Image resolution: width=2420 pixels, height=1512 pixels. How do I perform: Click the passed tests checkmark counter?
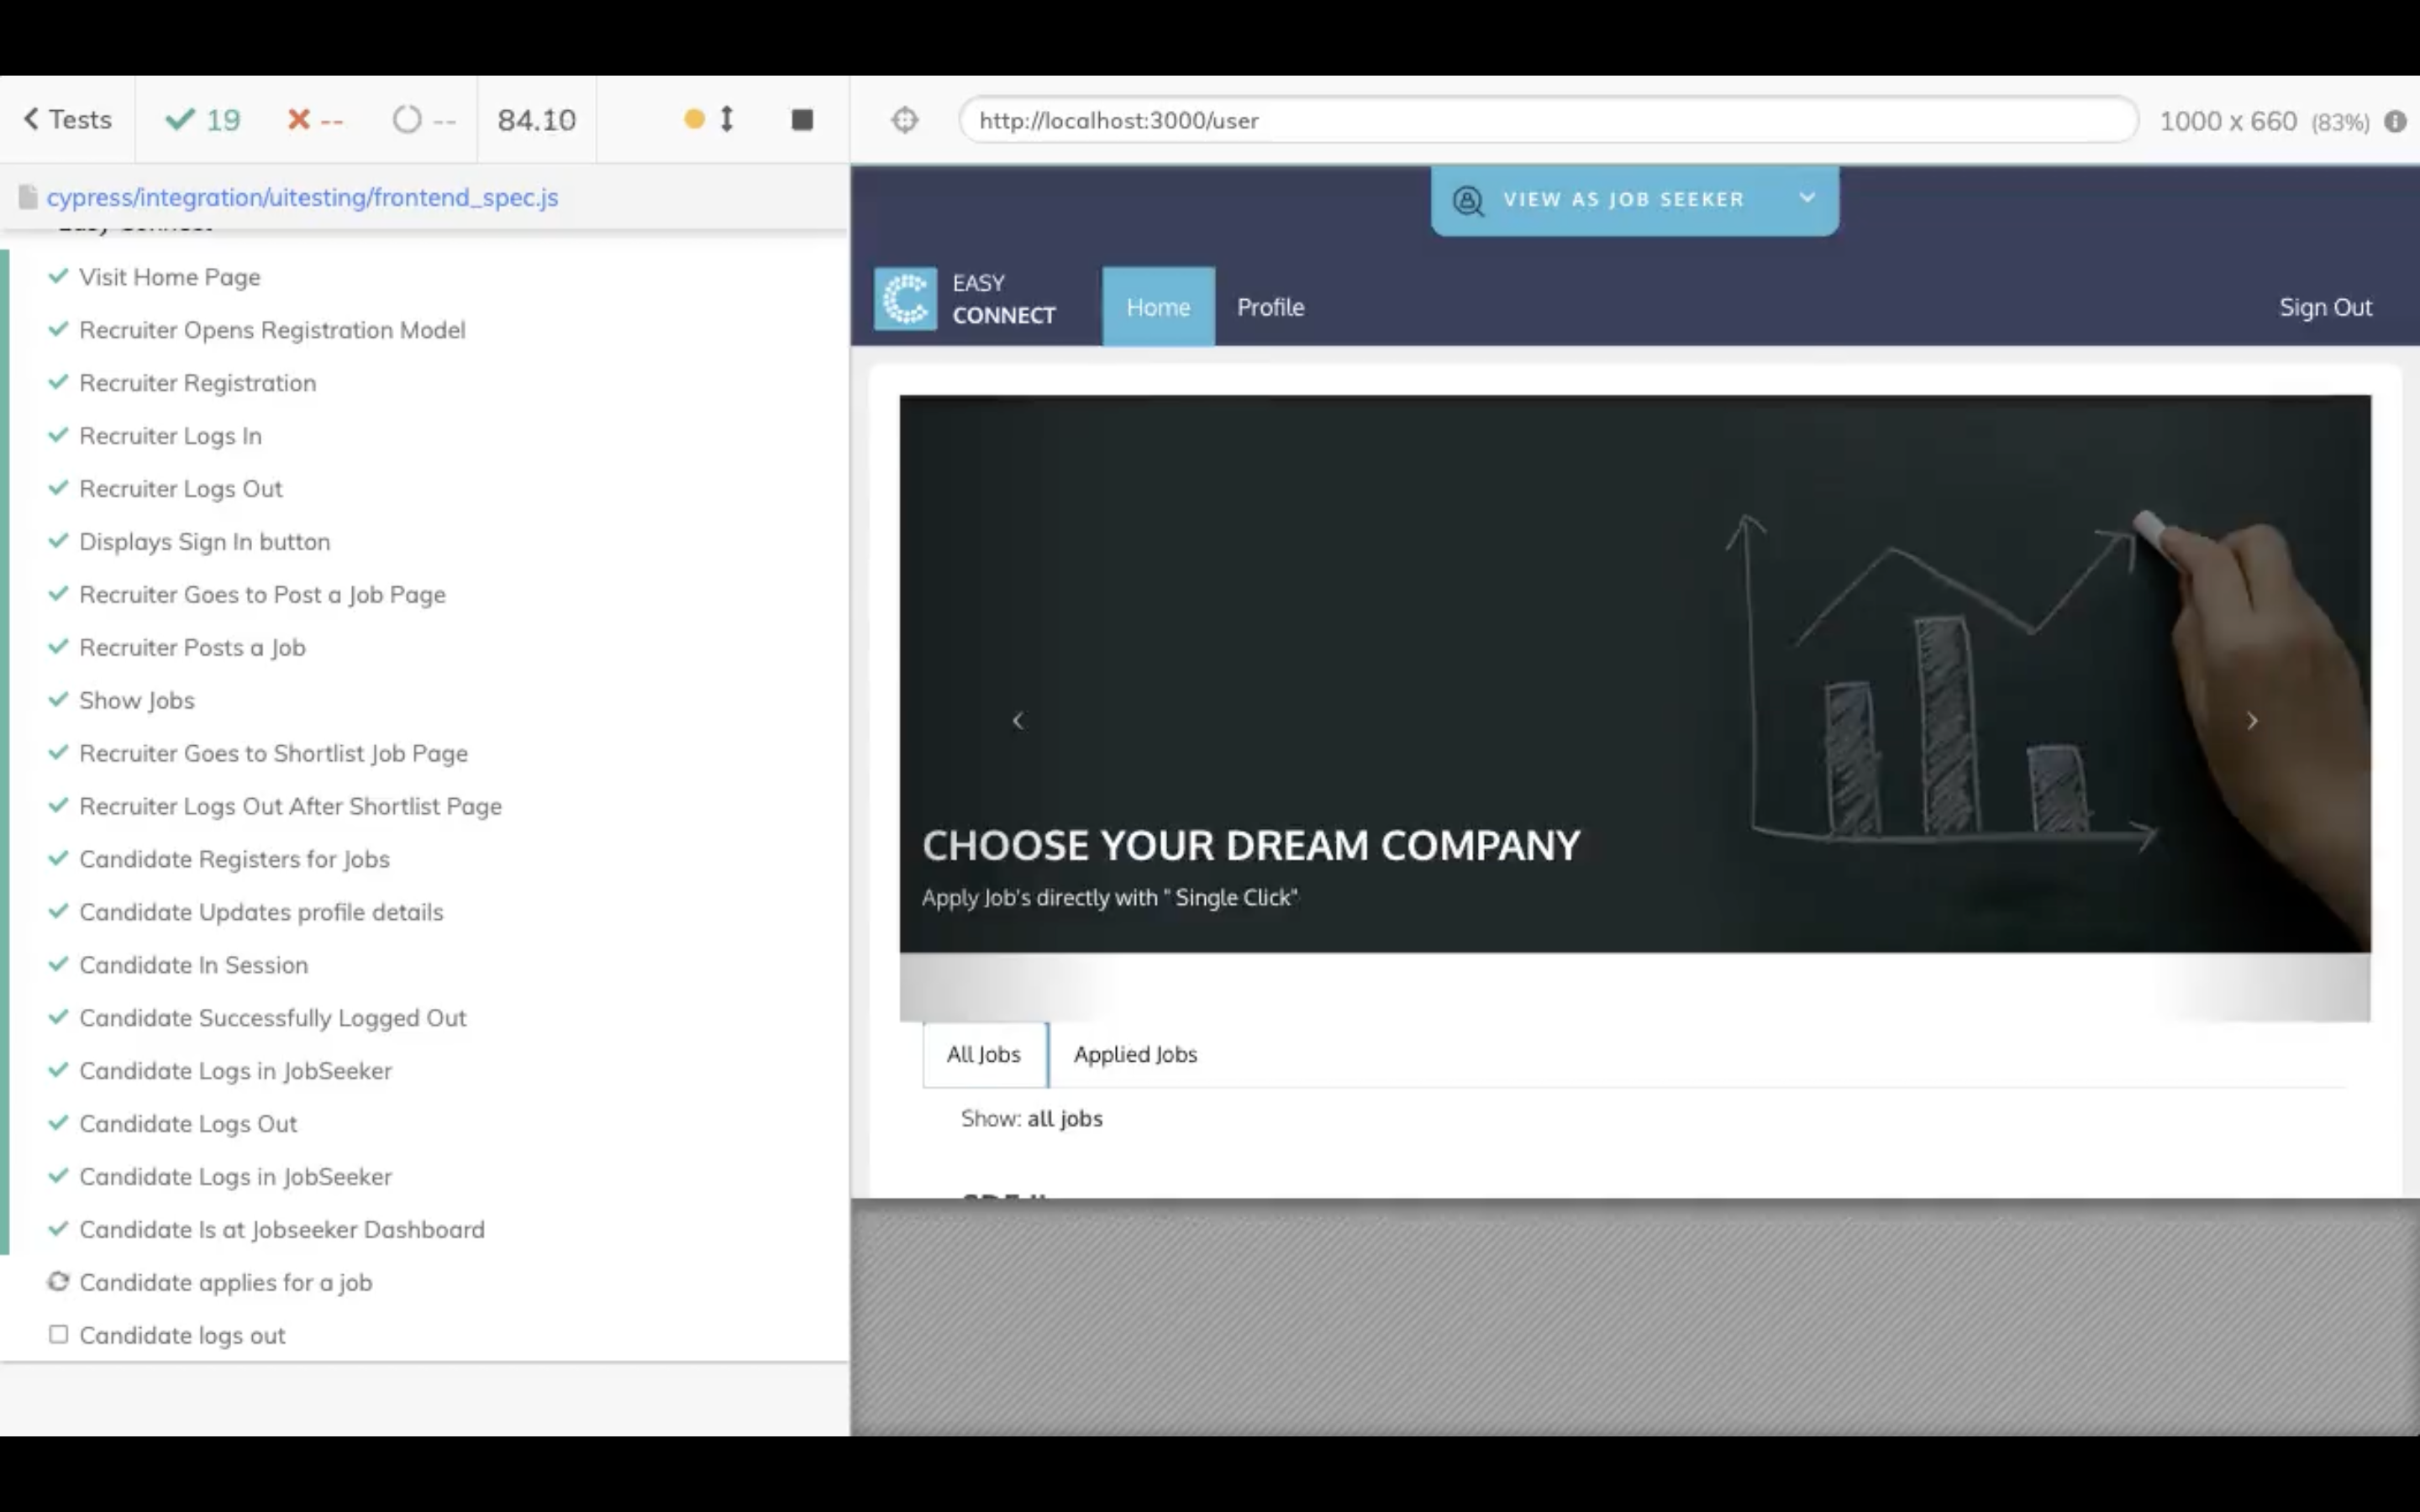[203, 120]
